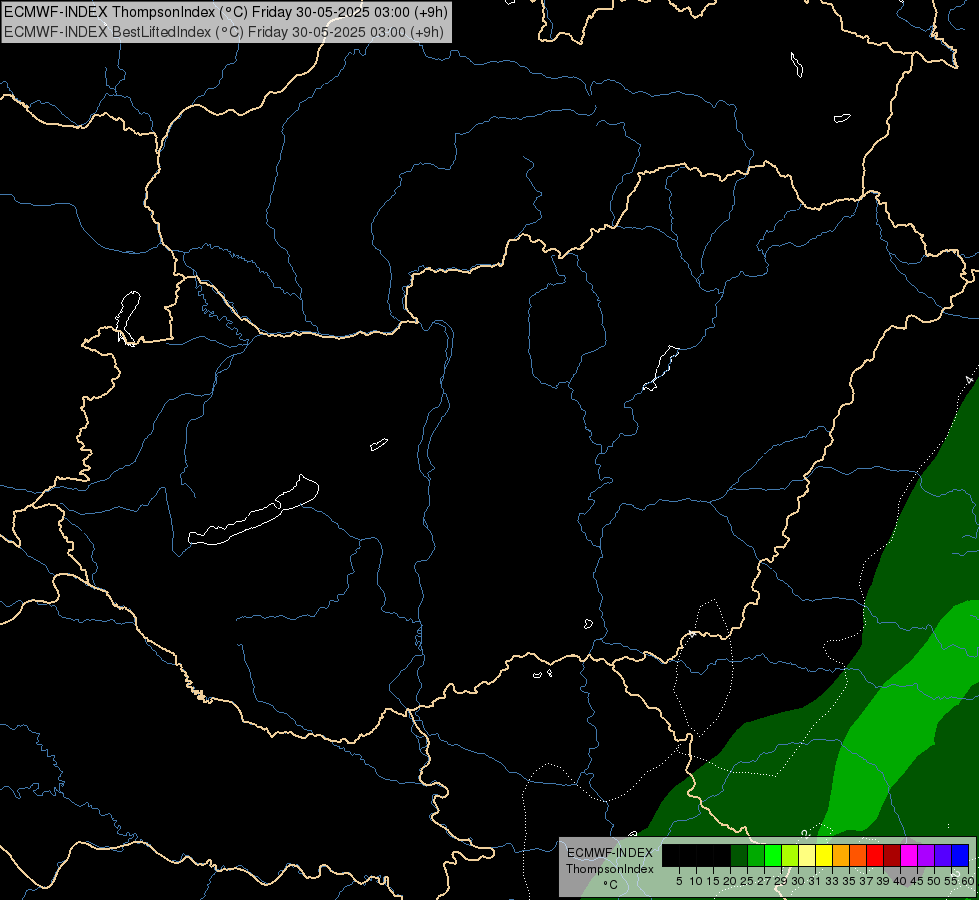This screenshot has width=979, height=900.
Task: Click the legend tick value 10
Action: click(696, 881)
